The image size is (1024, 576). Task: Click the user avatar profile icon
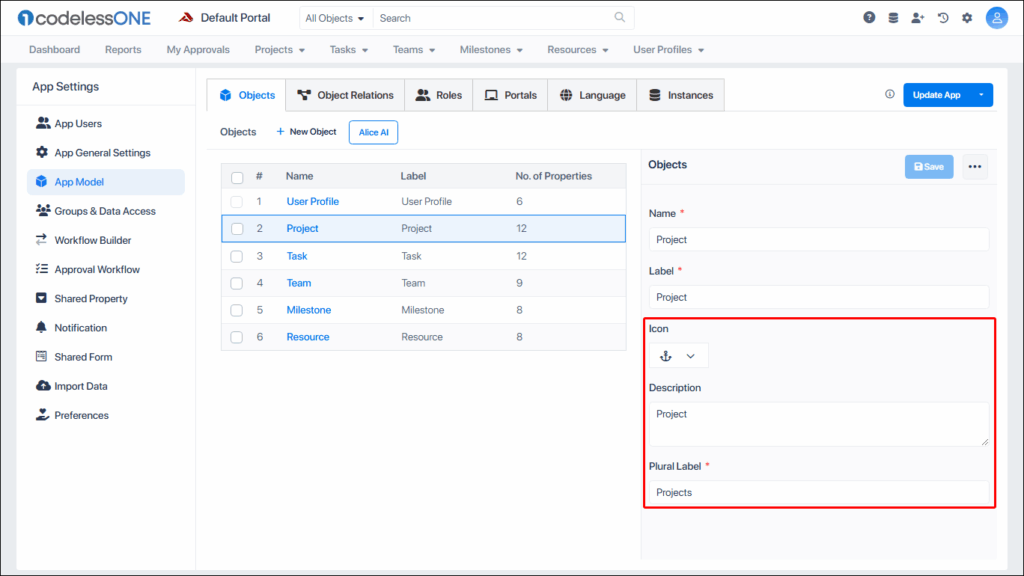click(x=996, y=18)
